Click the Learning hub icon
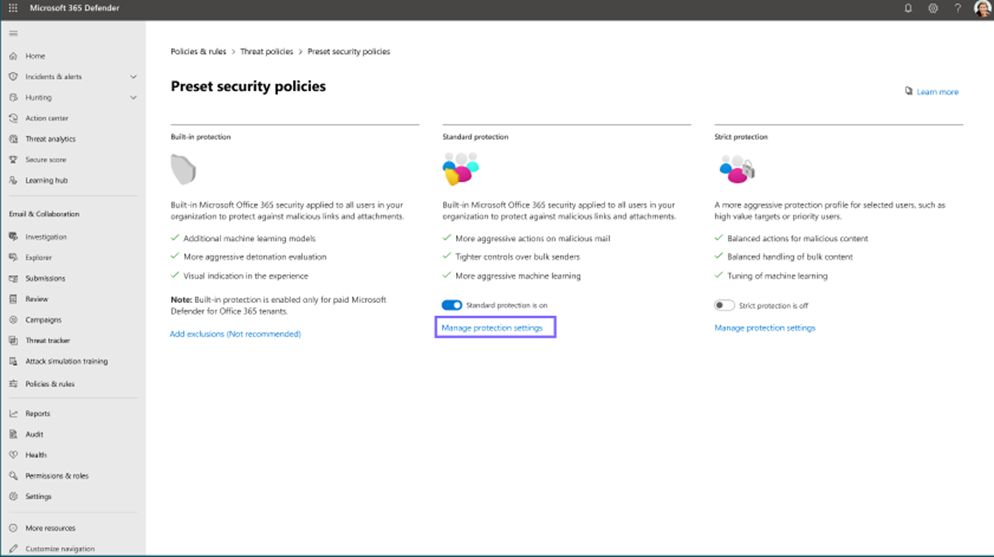994x557 pixels. [13, 180]
